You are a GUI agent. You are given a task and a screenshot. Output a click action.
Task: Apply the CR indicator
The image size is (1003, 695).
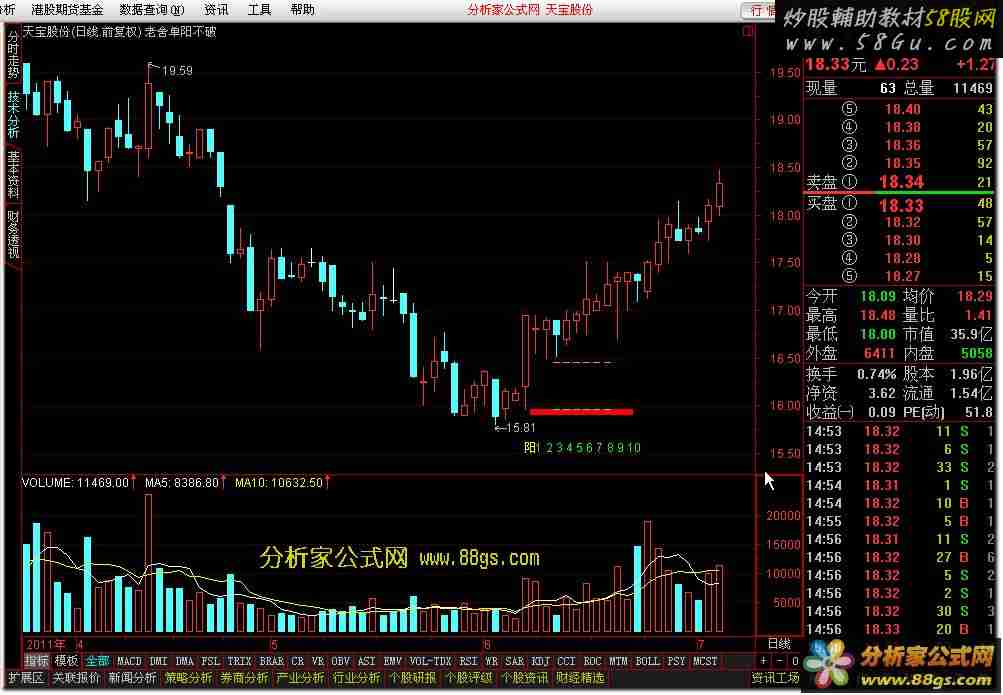coord(297,661)
